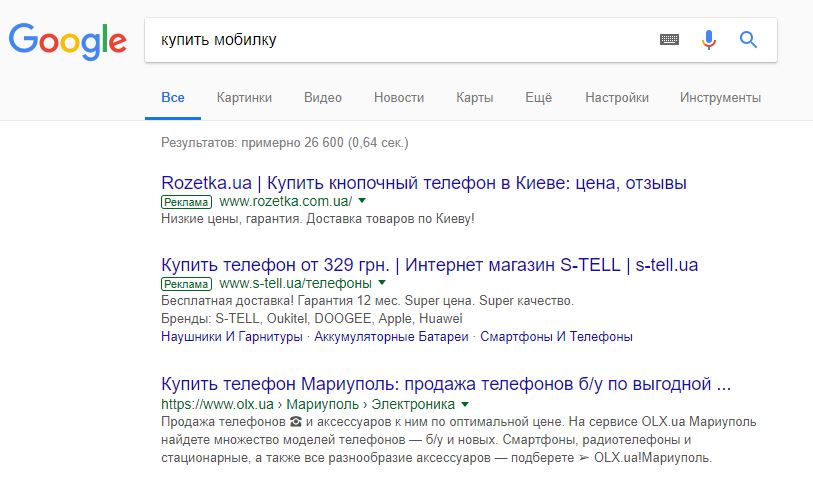This screenshot has height=489, width=813.
Task: Open the Rozetka.ua ad result title
Action: (424, 183)
